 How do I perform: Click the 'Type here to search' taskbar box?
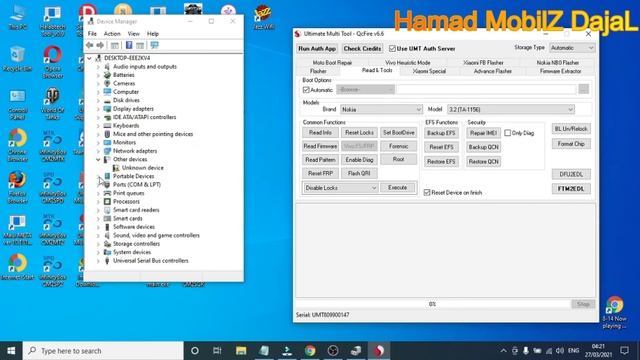(x=103, y=351)
